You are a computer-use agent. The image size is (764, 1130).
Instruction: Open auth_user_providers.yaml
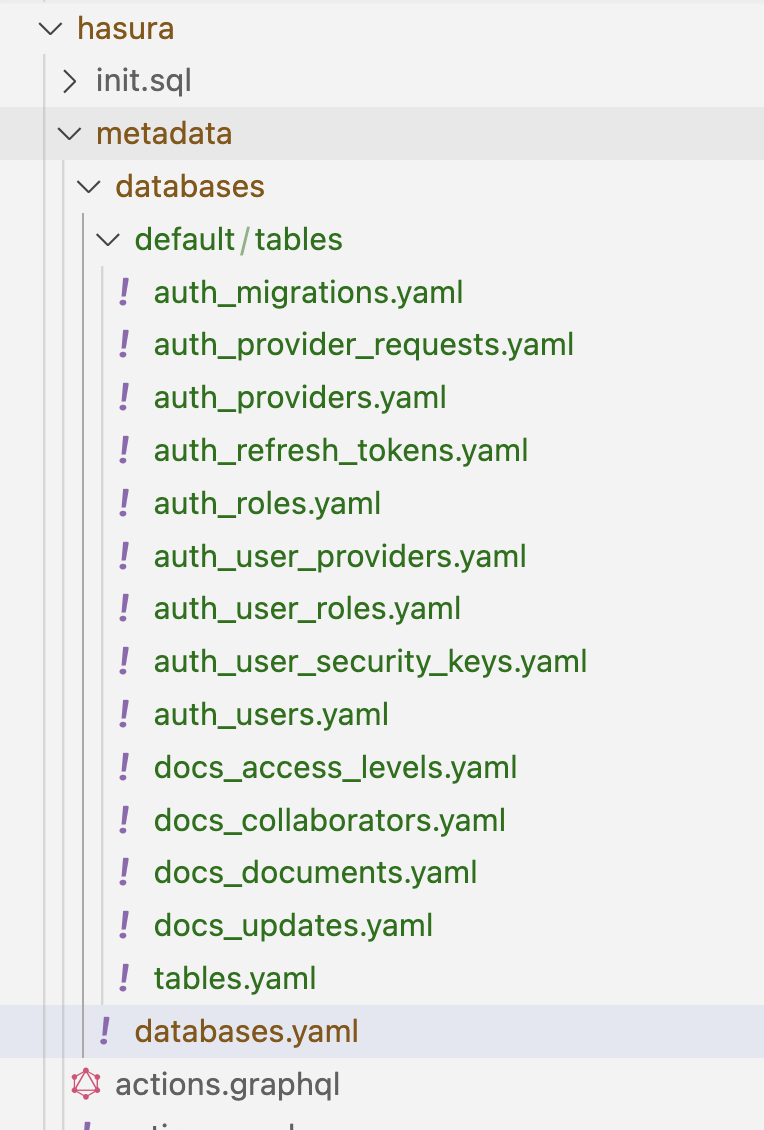tap(339, 556)
